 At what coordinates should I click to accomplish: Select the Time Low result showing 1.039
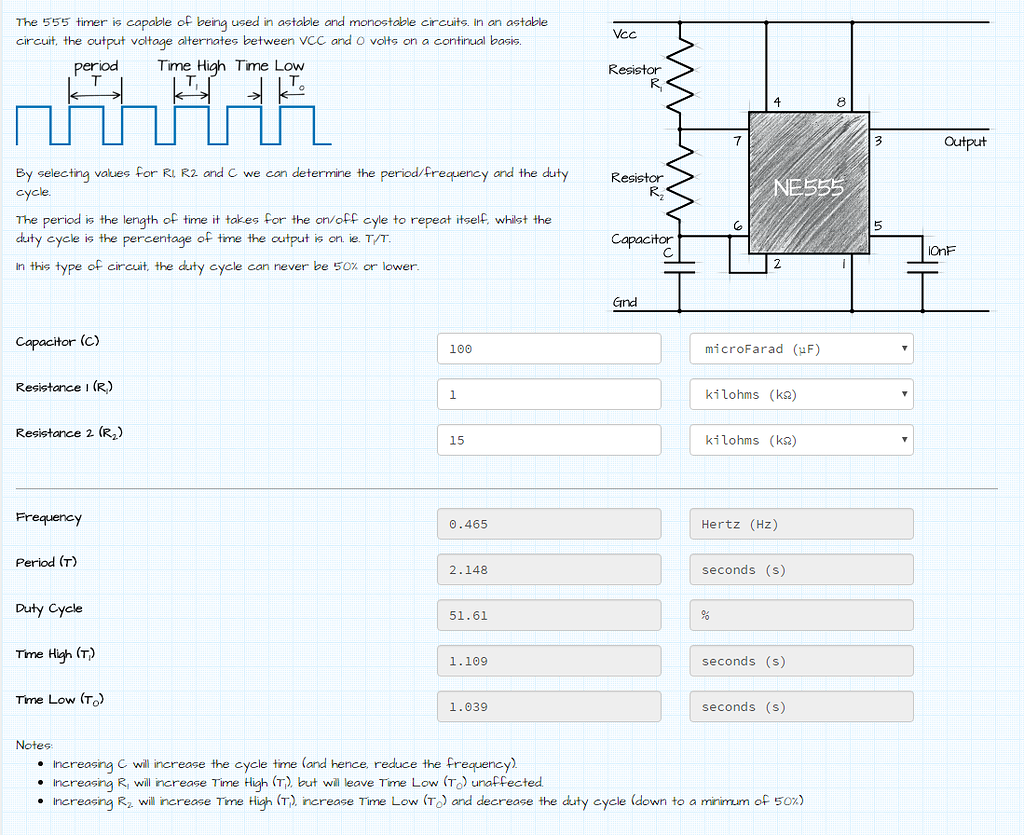(548, 706)
